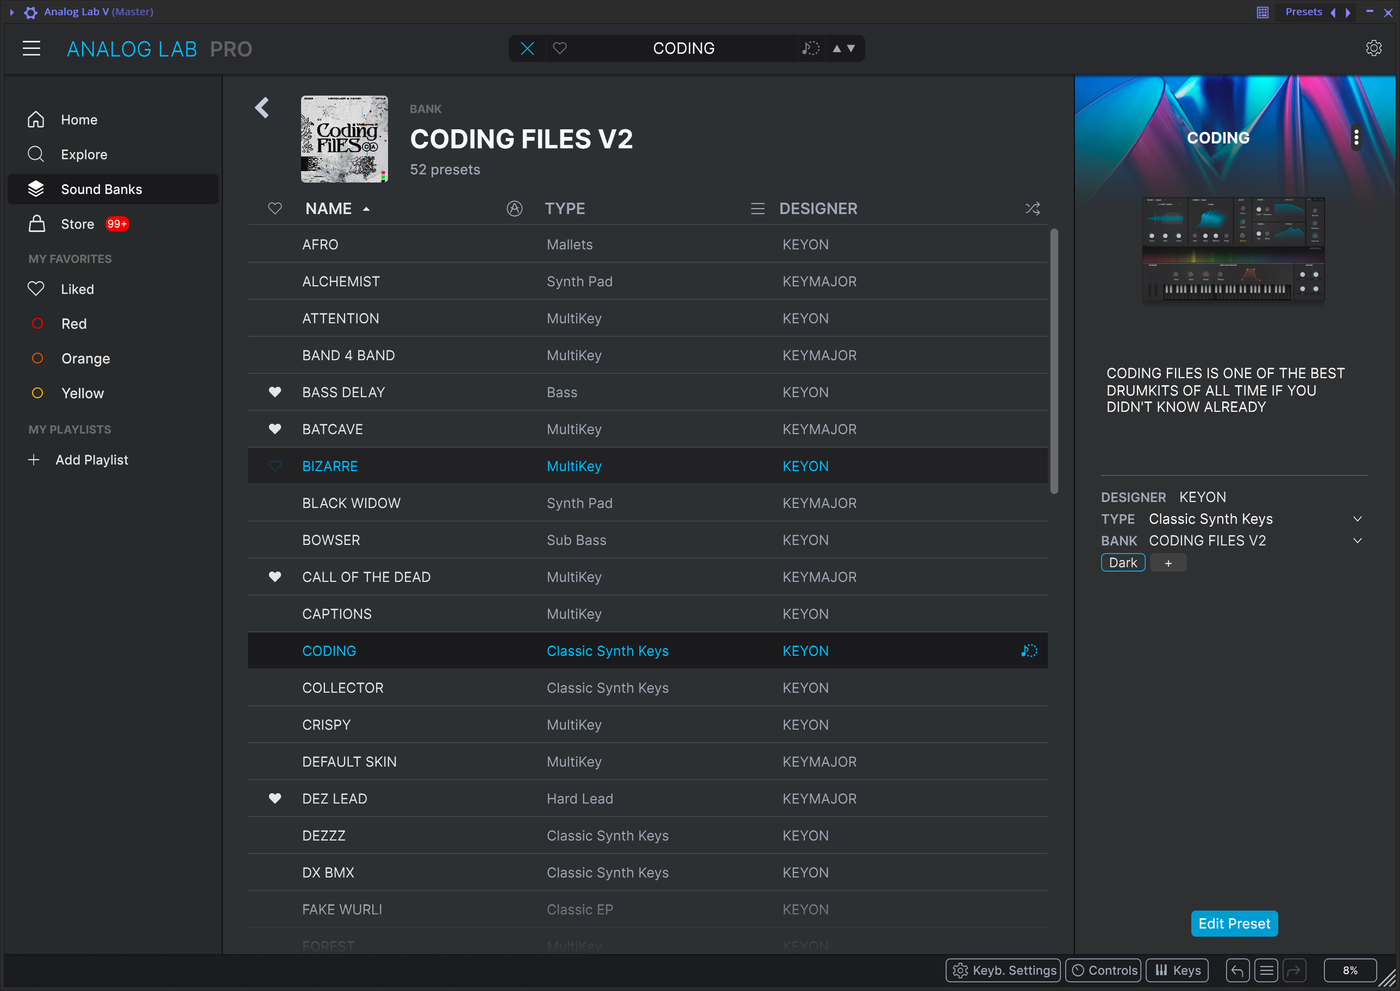Click the list lines icon before DESIGNER
Screen dimensions: 1400x991
coord(758,208)
